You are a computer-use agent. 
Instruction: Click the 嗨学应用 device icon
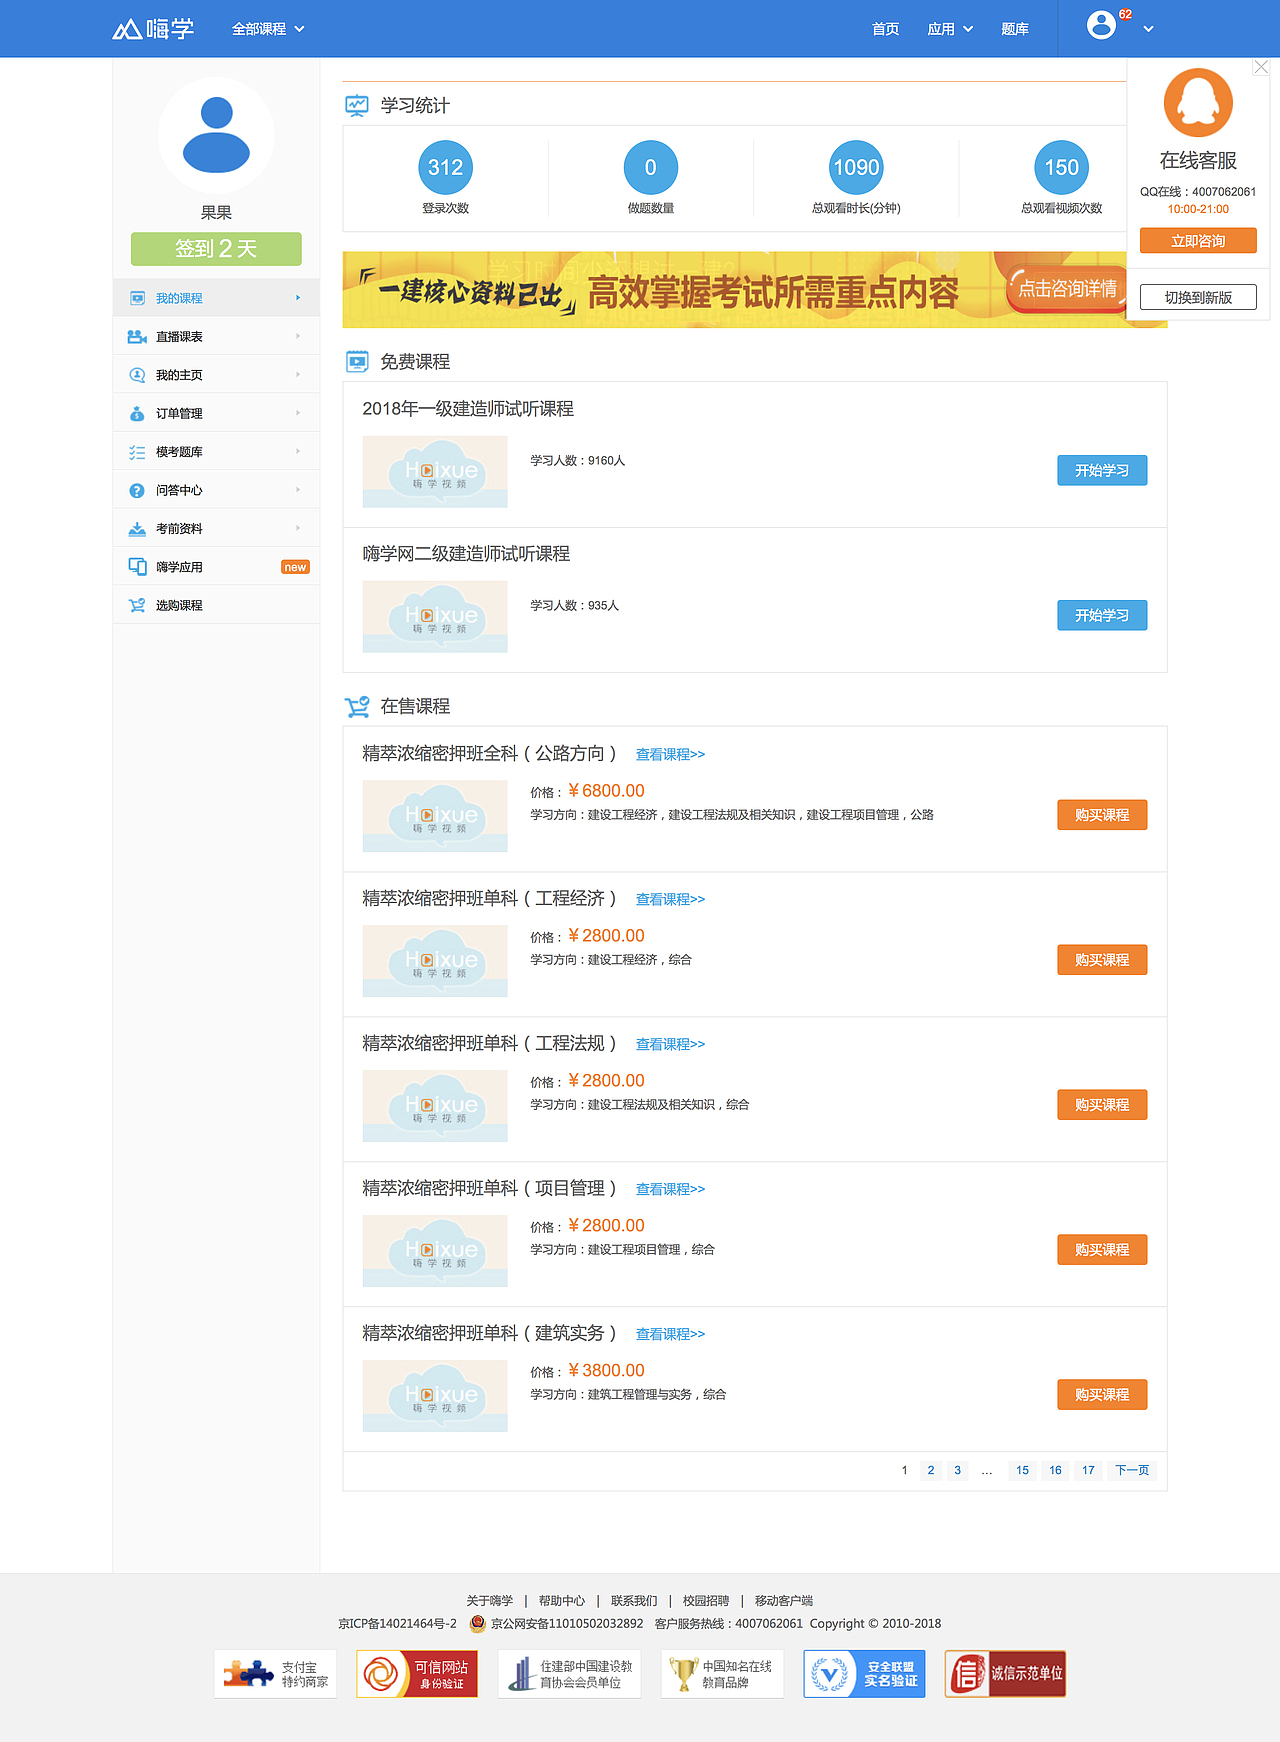click(137, 567)
